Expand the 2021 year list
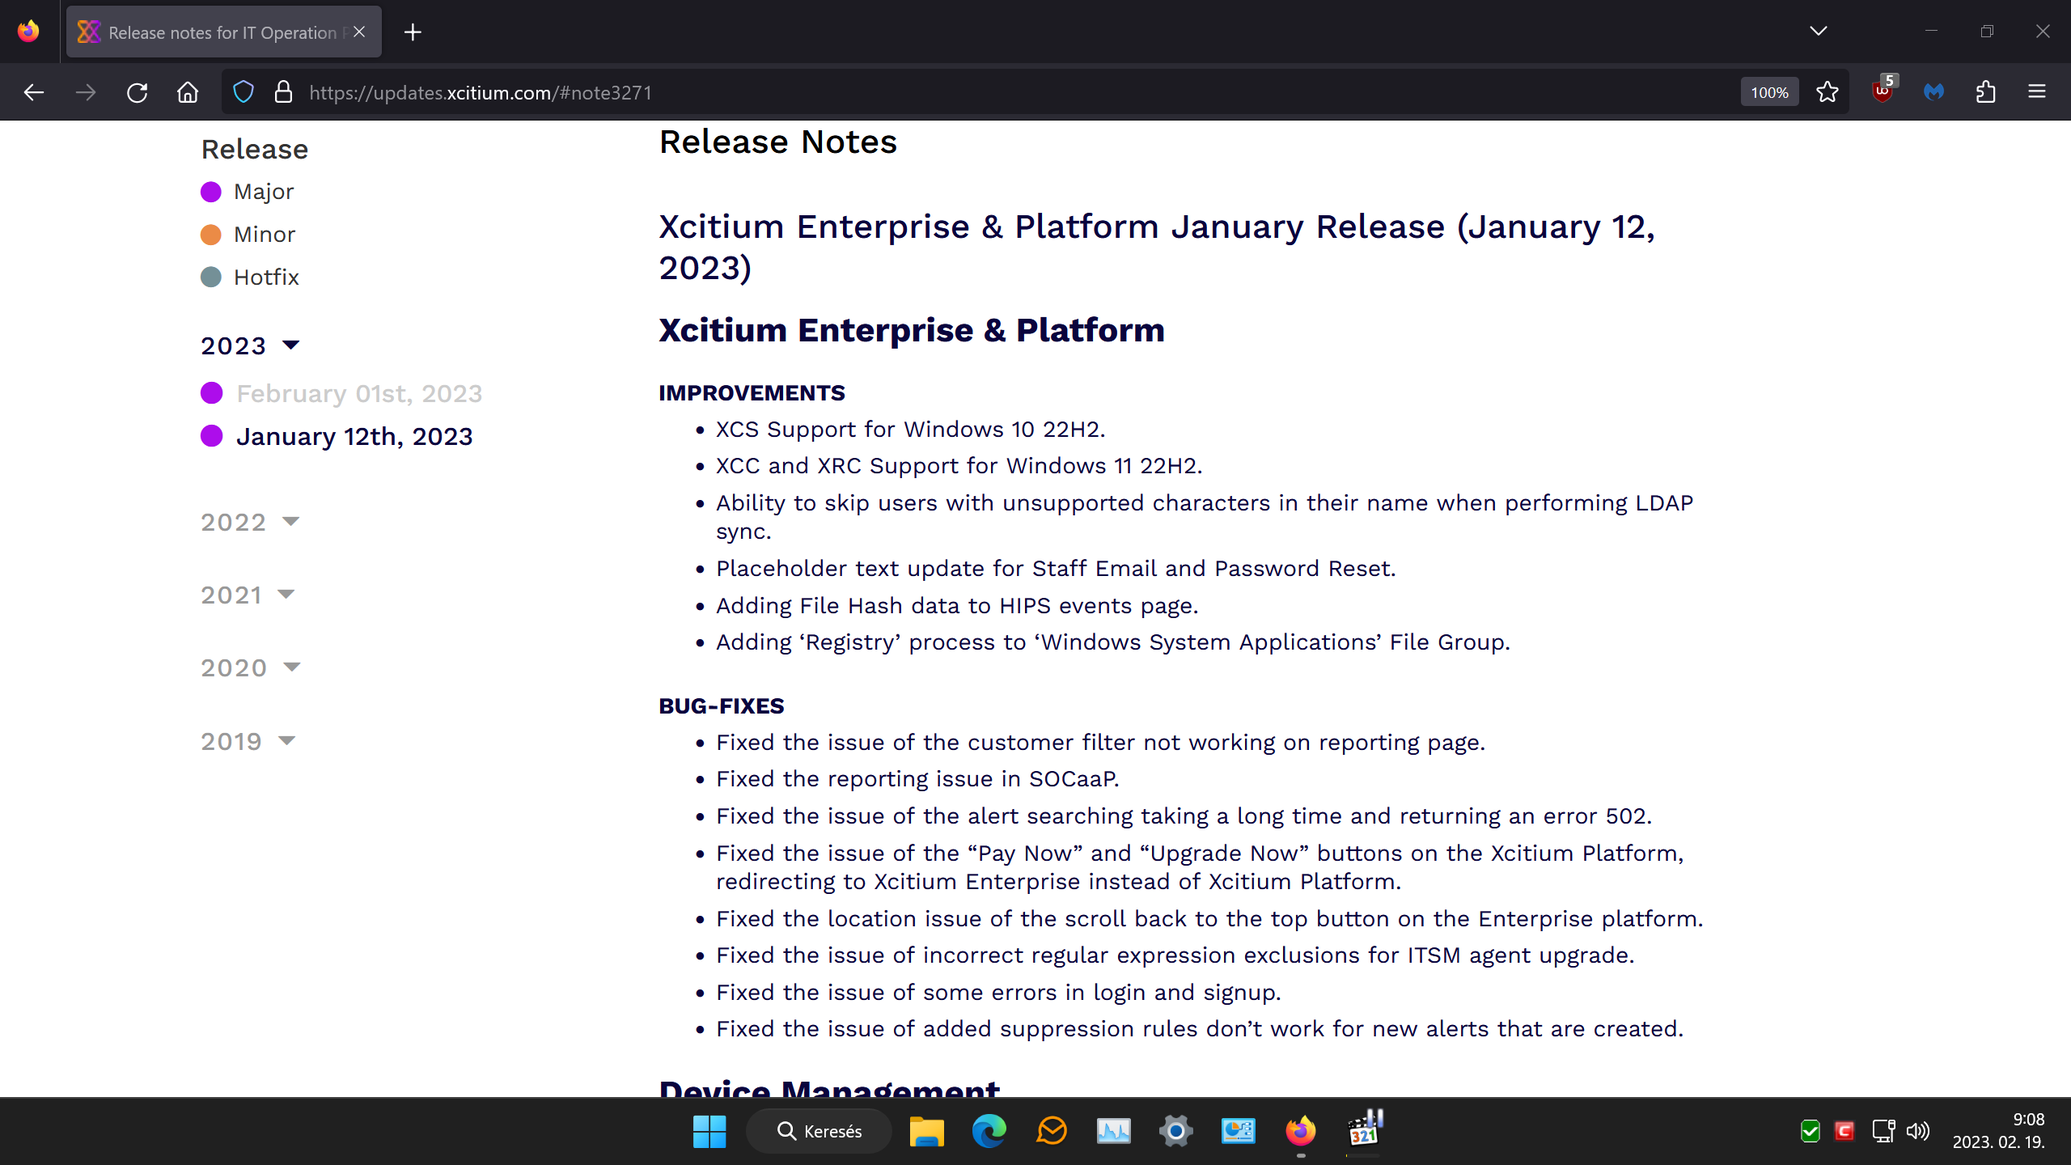The height and width of the screenshot is (1165, 2071). coord(248,595)
